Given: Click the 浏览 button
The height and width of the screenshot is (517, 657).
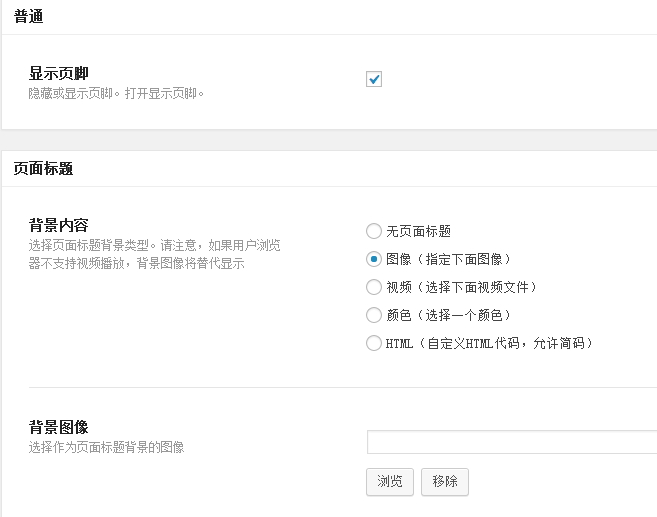Looking at the screenshot, I should (390, 482).
